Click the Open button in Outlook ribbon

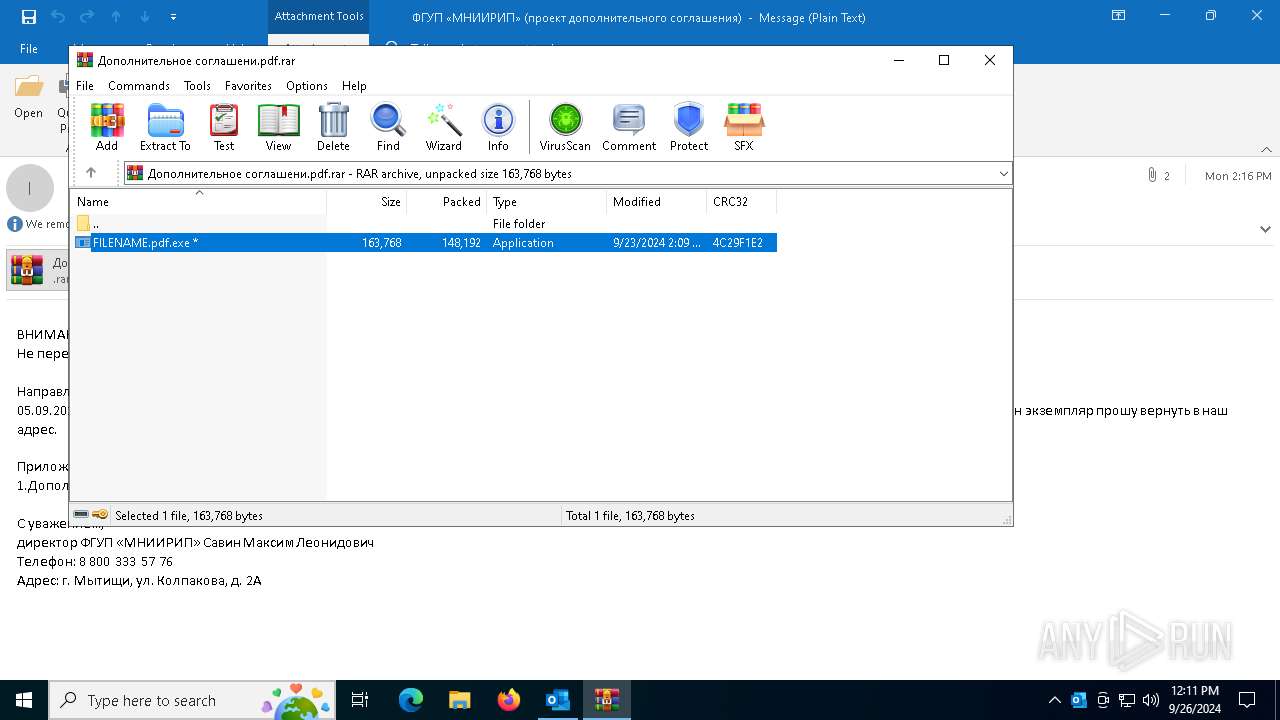(x=28, y=98)
